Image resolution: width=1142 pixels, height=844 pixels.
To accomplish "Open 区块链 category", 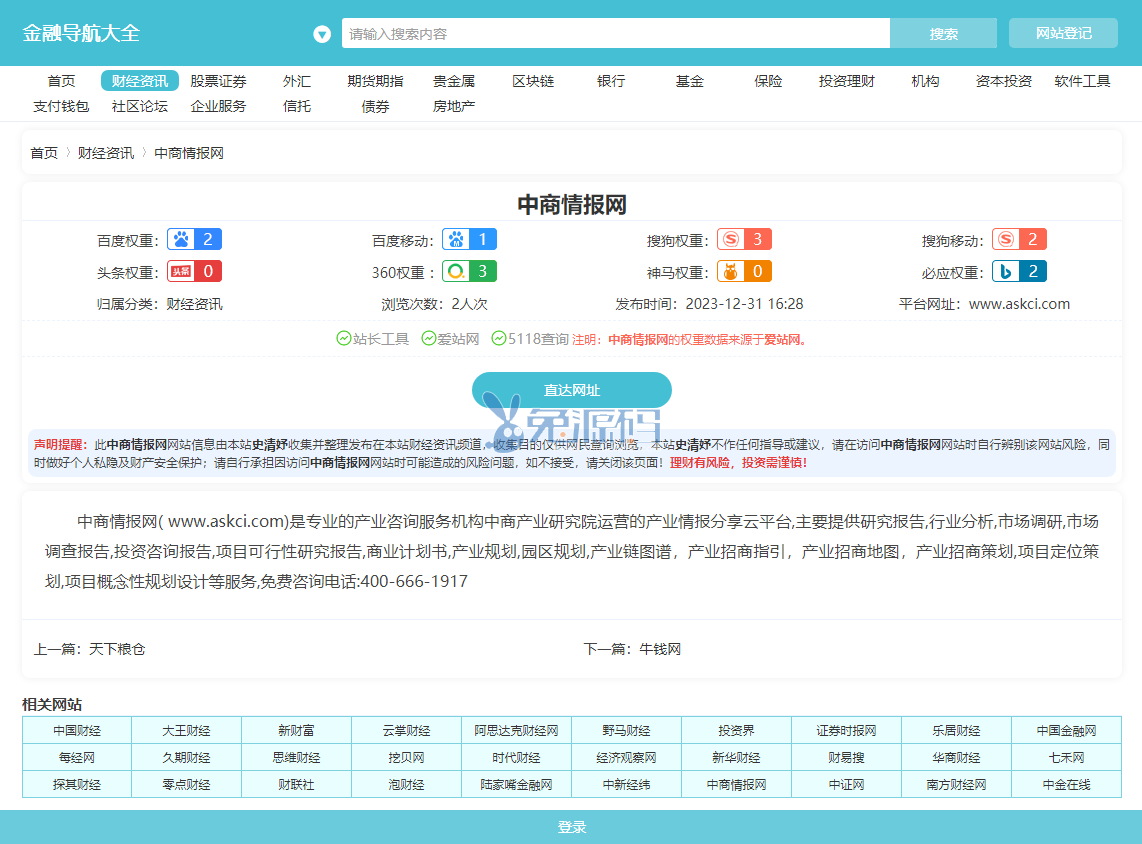I will pos(532,81).
